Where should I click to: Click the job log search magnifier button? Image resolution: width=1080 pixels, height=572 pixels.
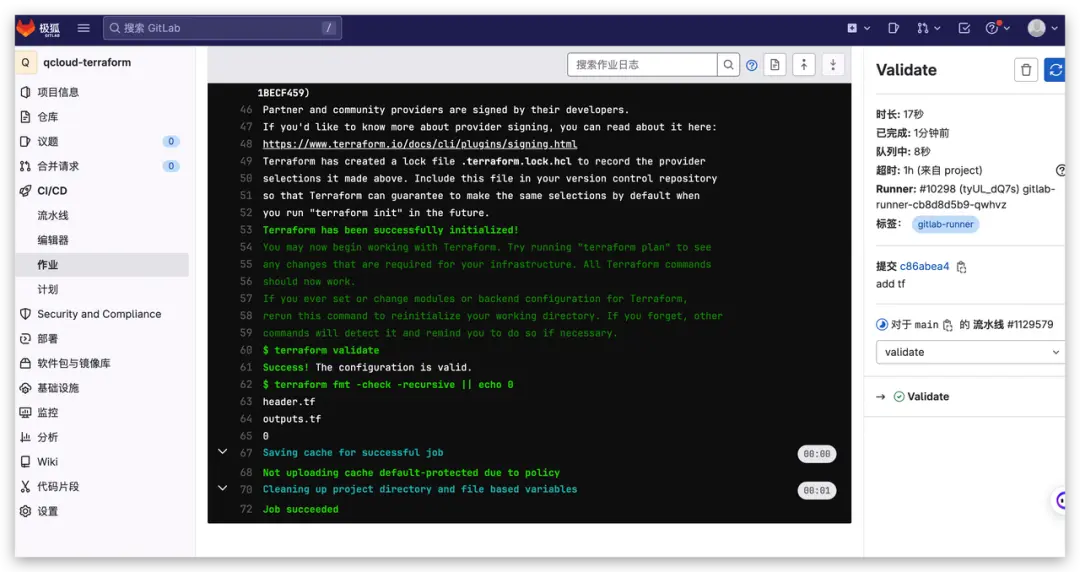click(728, 65)
